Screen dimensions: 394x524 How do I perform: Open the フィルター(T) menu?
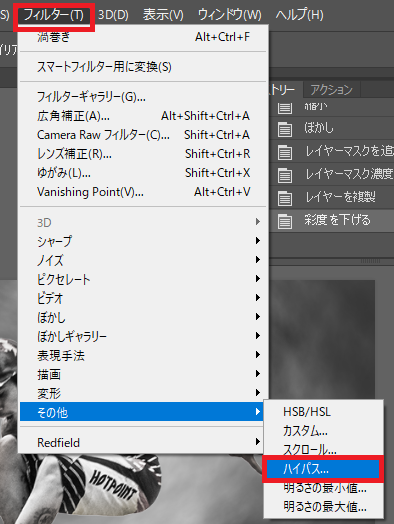pyautogui.click(x=54, y=15)
